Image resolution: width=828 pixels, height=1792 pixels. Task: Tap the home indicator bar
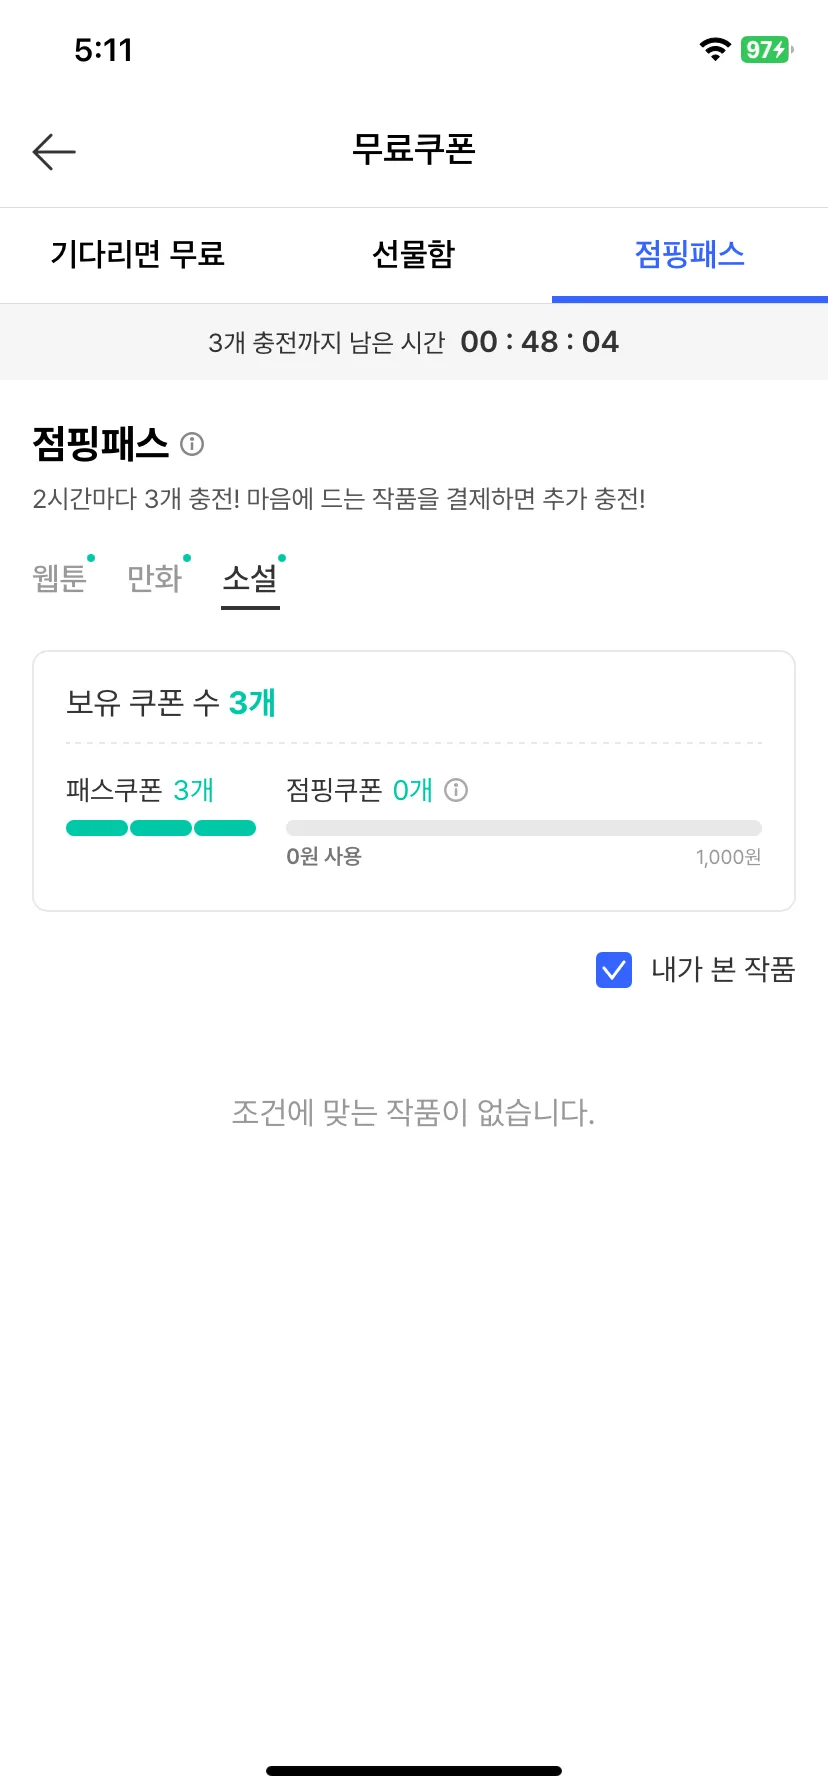[414, 1771]
